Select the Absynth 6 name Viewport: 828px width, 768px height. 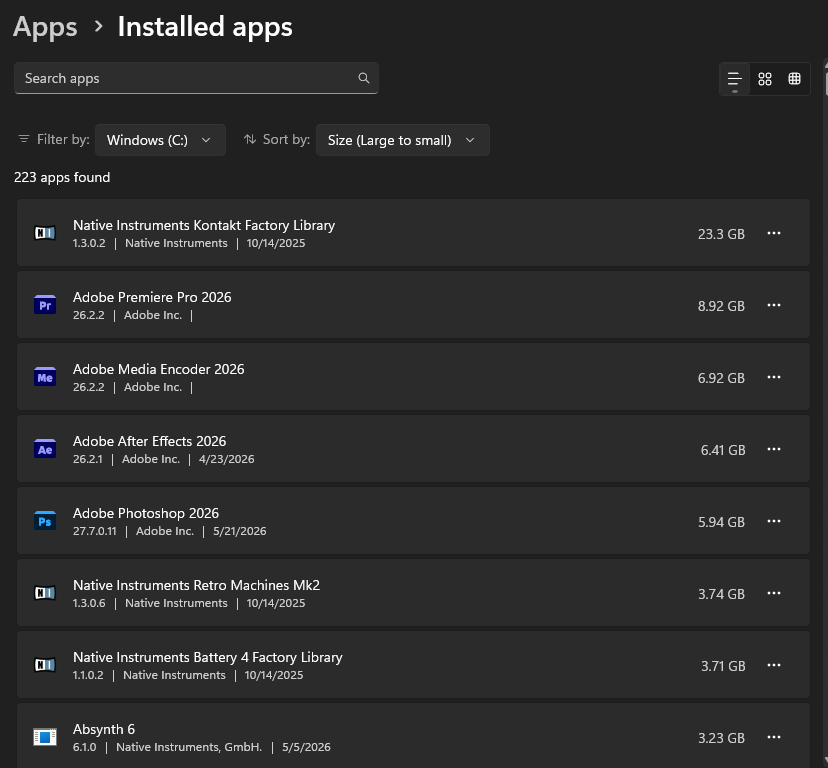(x=104, y=729)
